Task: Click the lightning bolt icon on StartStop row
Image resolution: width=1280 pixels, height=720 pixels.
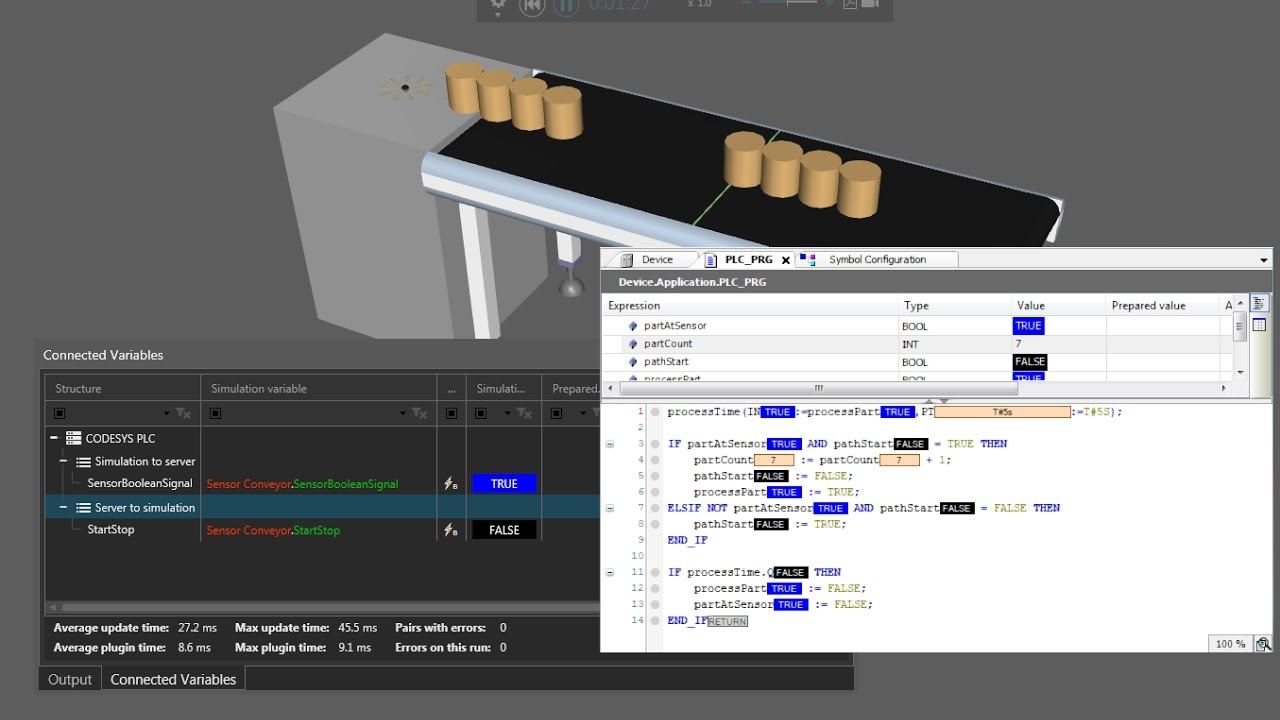Action: click(451, 529)
